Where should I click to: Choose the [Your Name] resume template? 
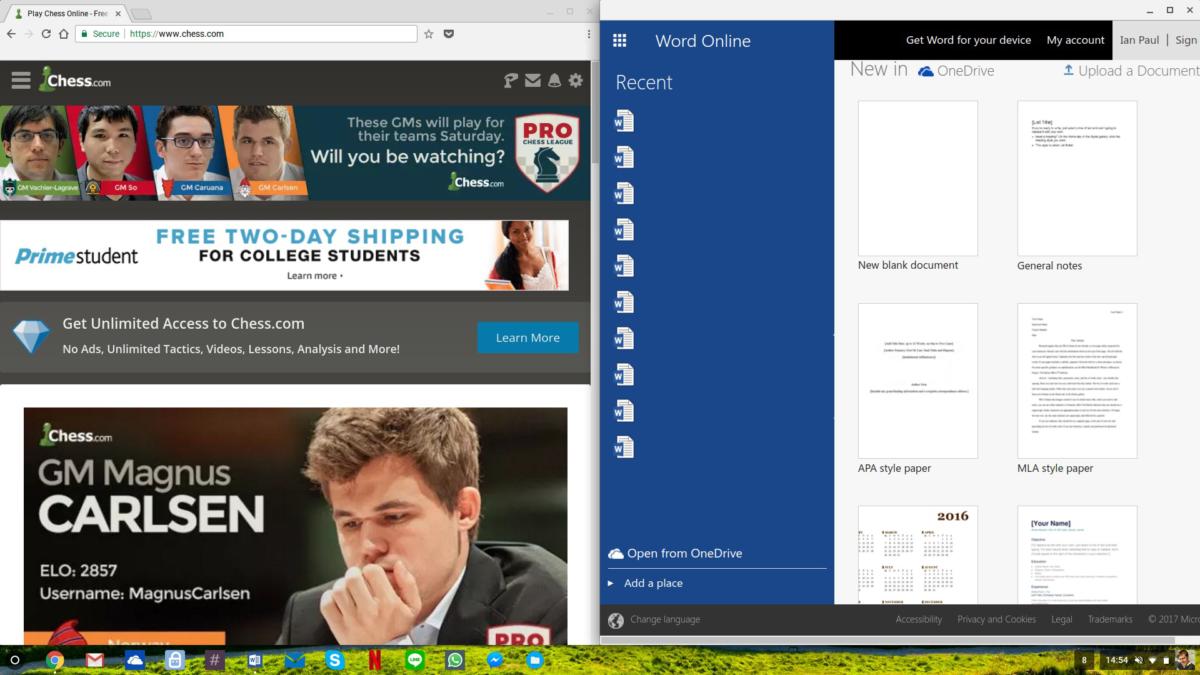[x=1077, y=555]
